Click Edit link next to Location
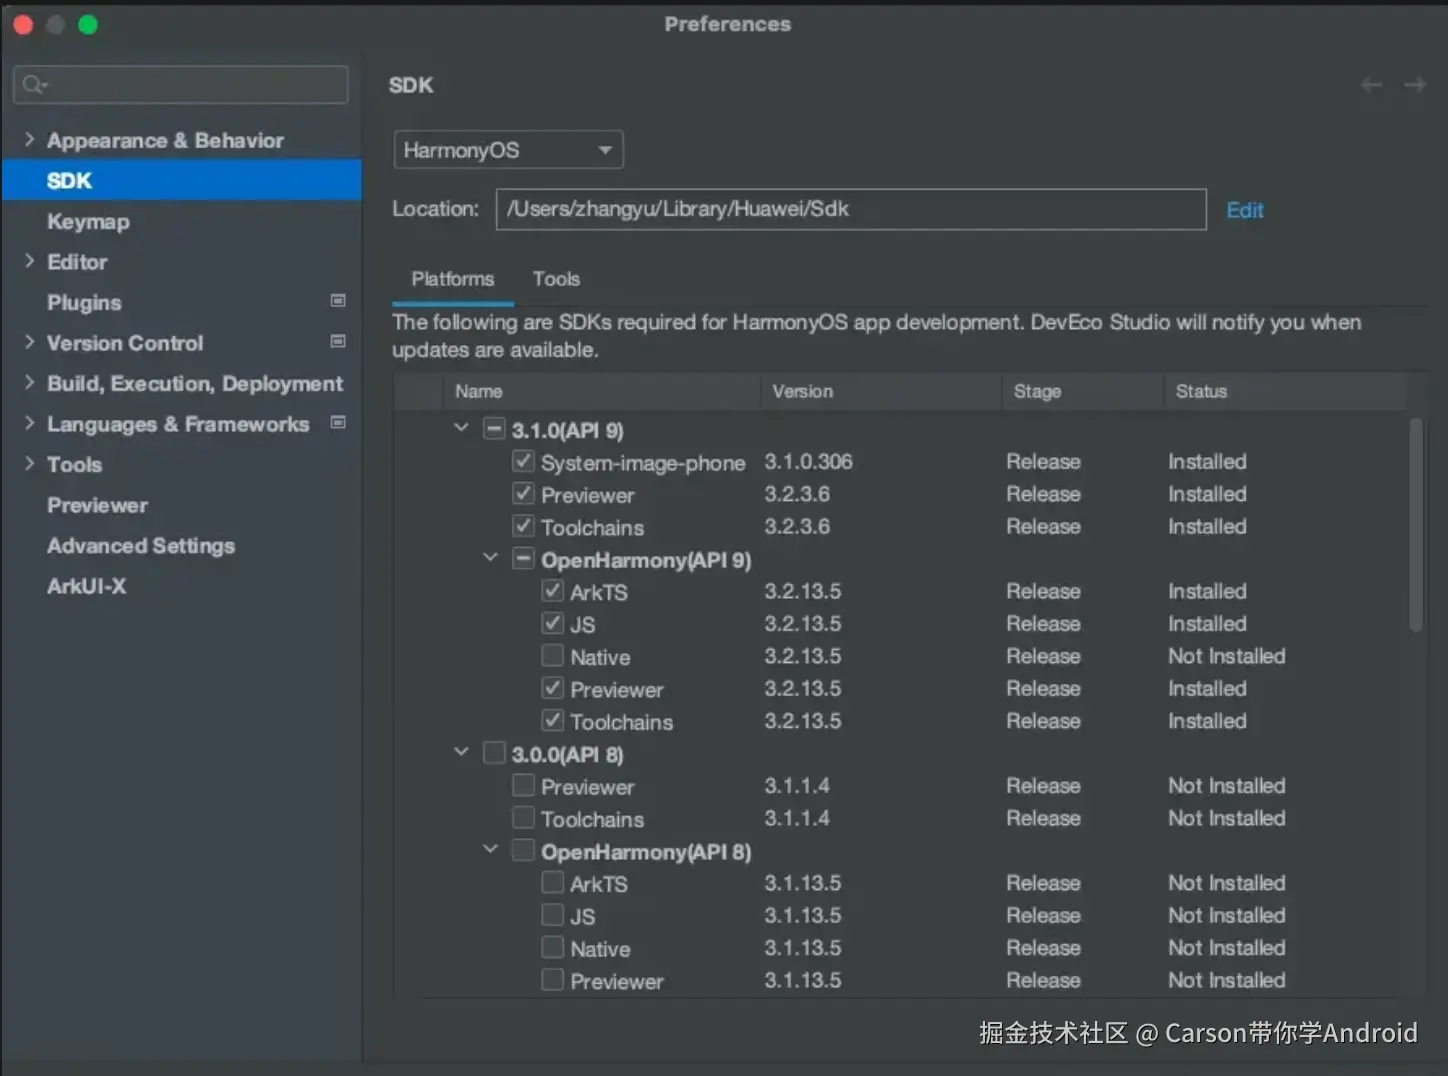 pos(1245,210)
